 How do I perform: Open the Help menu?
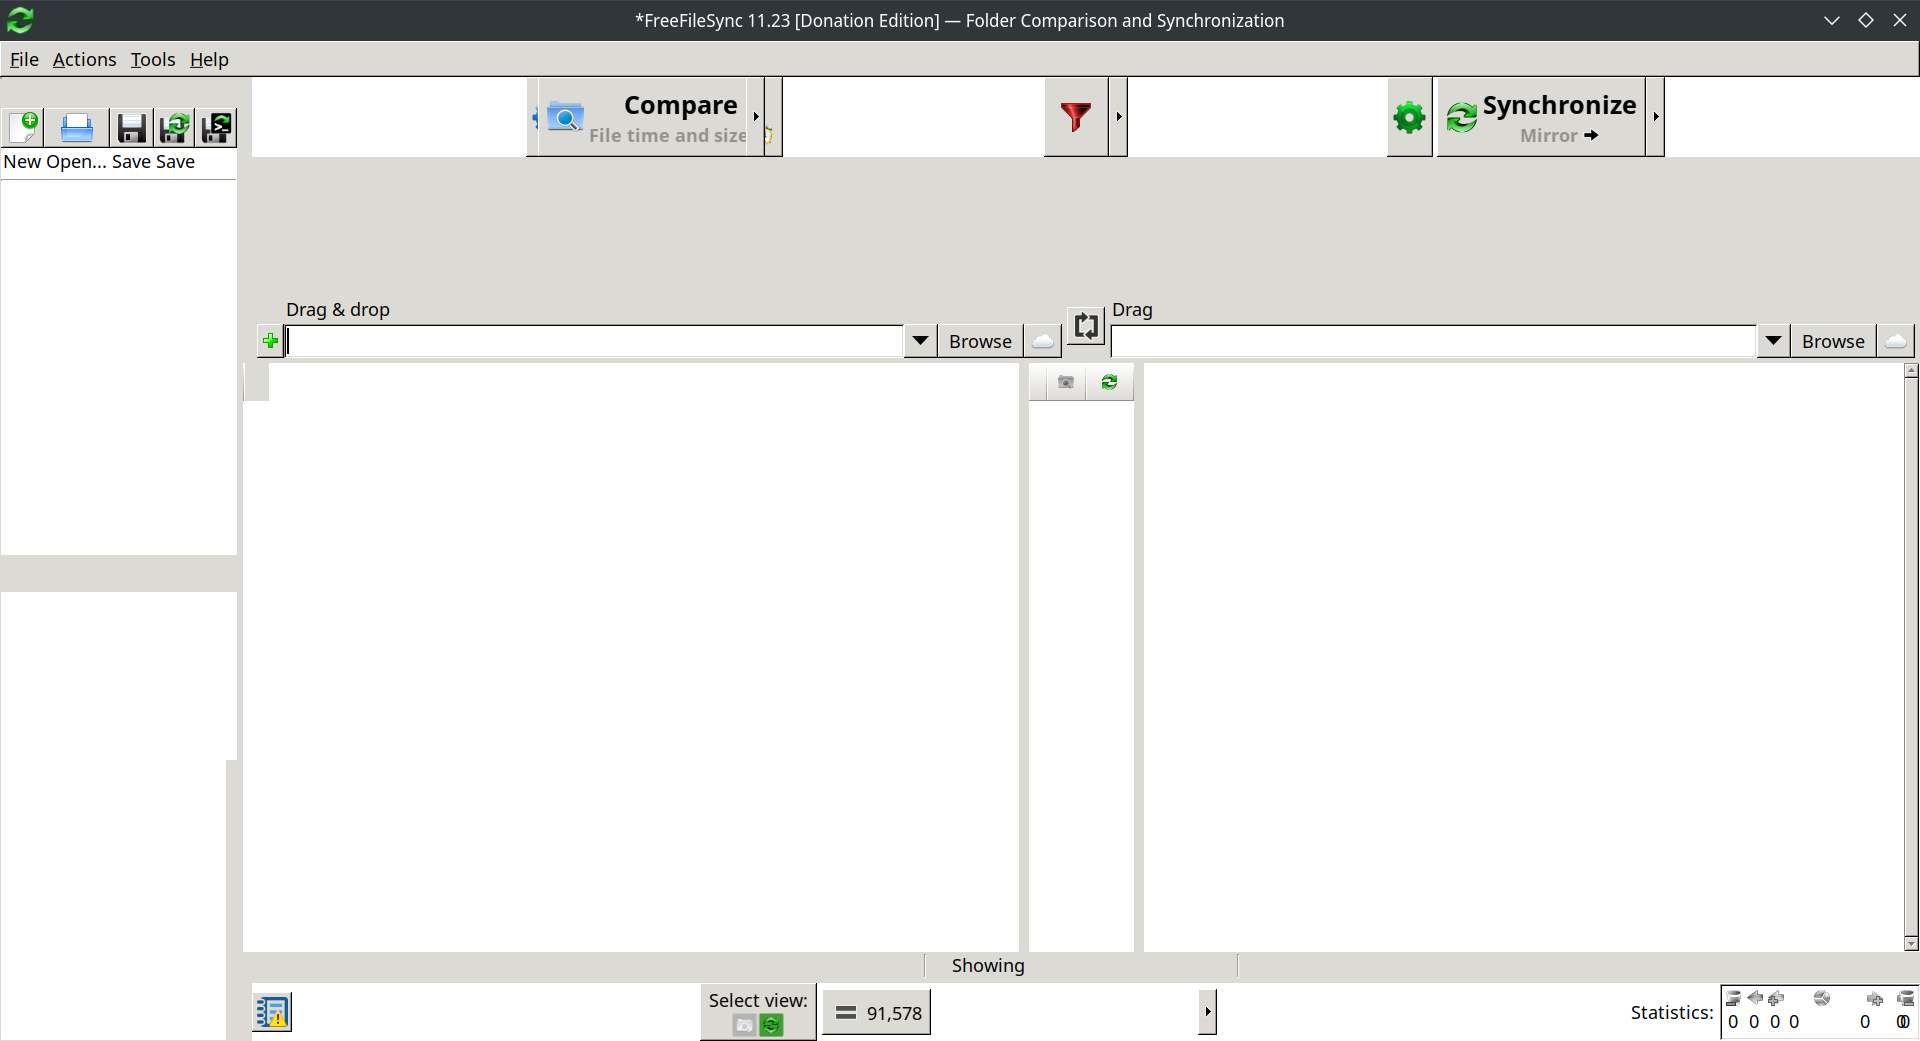[x=209, y=60]
